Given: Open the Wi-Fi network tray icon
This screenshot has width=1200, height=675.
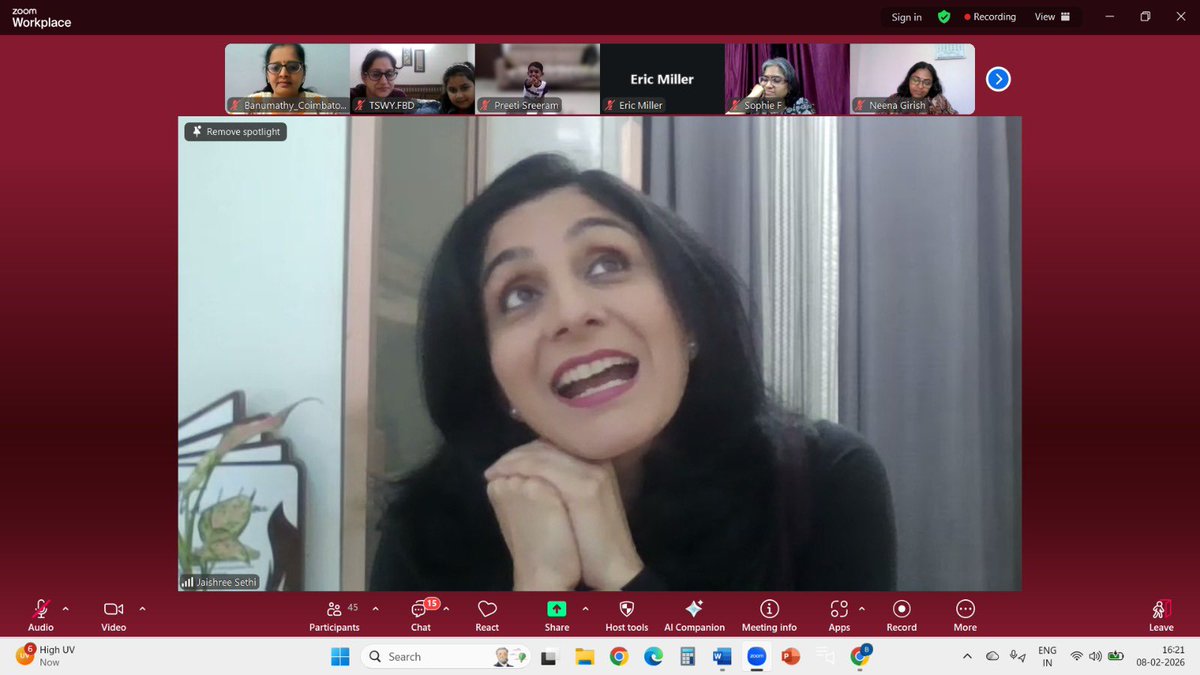Looking at the screenshot, I should [x=1076, y=656].
